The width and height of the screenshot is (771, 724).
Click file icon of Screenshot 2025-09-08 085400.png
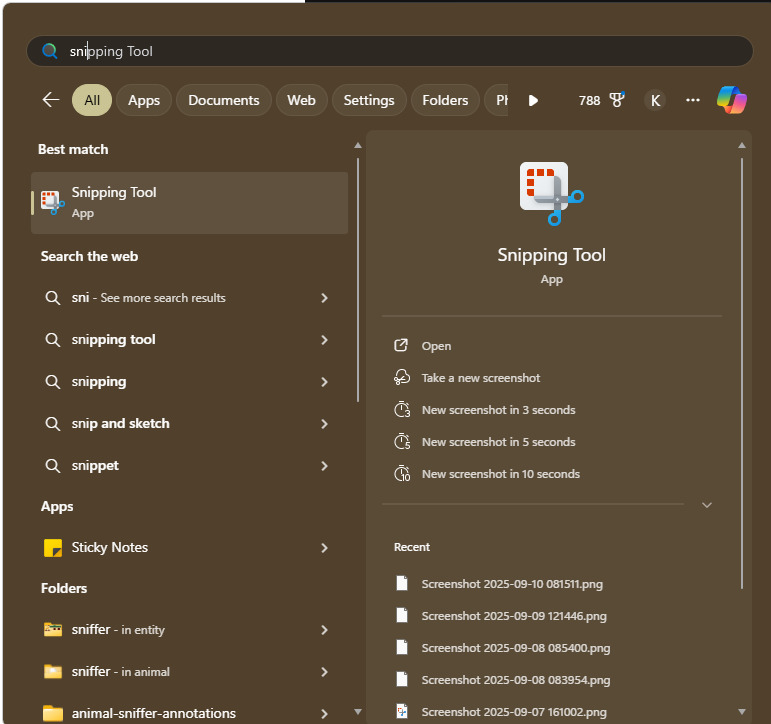(x=402, y=647)
